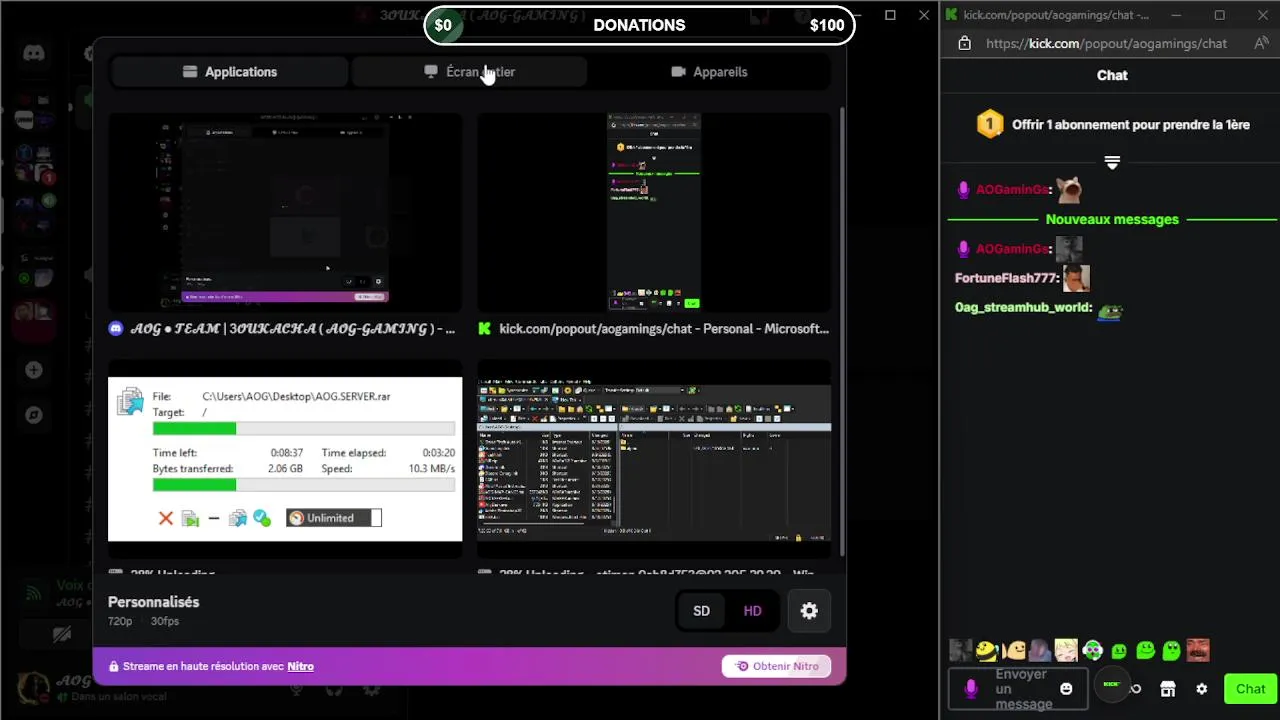
Task: Click the read aloud icon in address bar
Action: 1262,43
